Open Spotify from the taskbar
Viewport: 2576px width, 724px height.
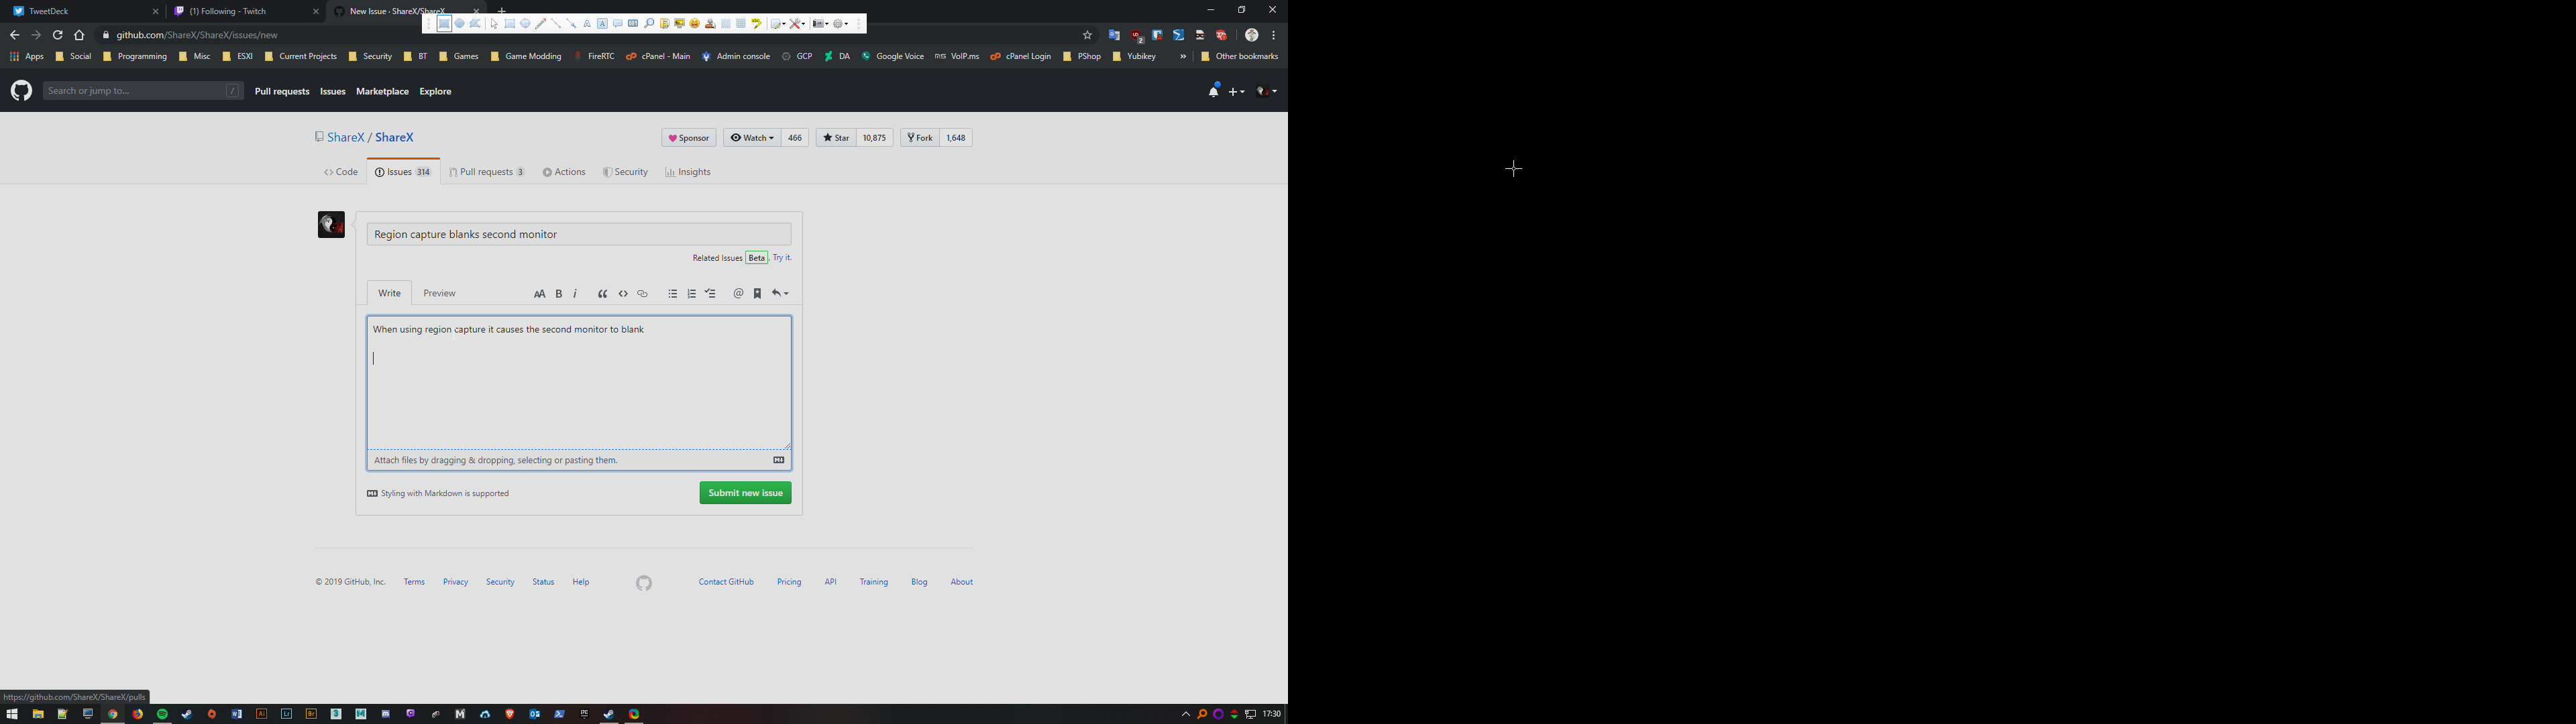[162, 714]
